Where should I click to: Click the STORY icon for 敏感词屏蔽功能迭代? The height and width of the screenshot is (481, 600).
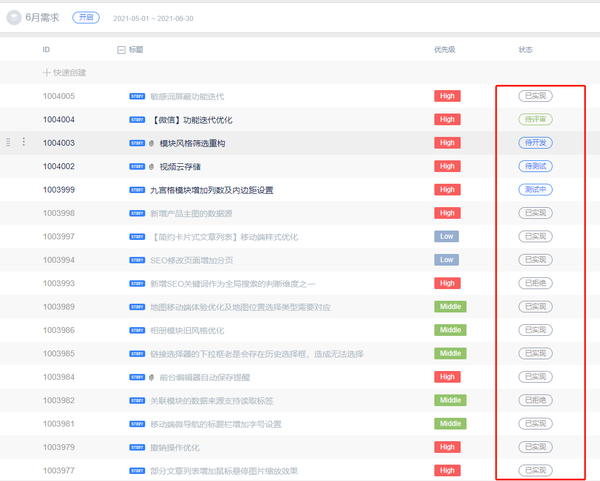[137, 96]
